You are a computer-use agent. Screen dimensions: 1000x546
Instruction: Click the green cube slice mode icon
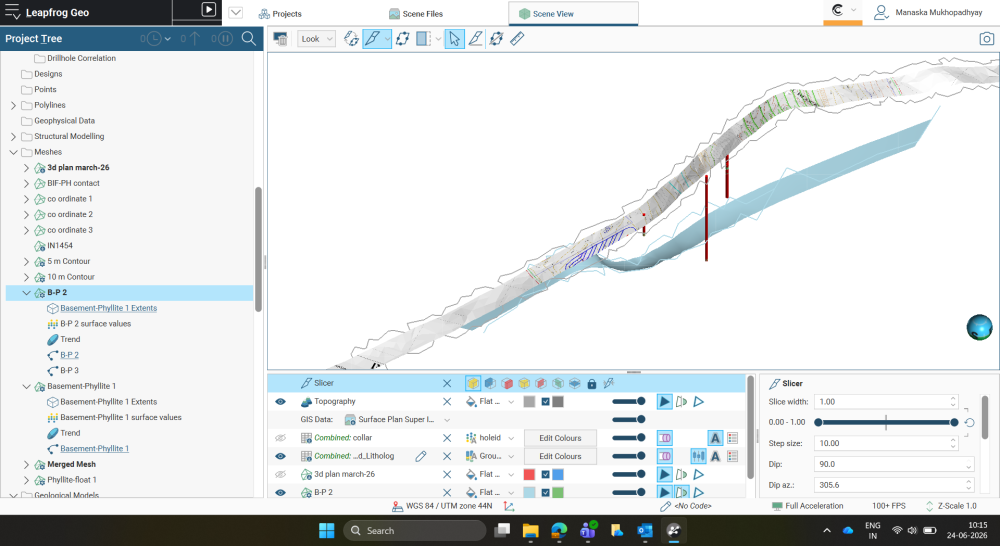pos(558,383)
